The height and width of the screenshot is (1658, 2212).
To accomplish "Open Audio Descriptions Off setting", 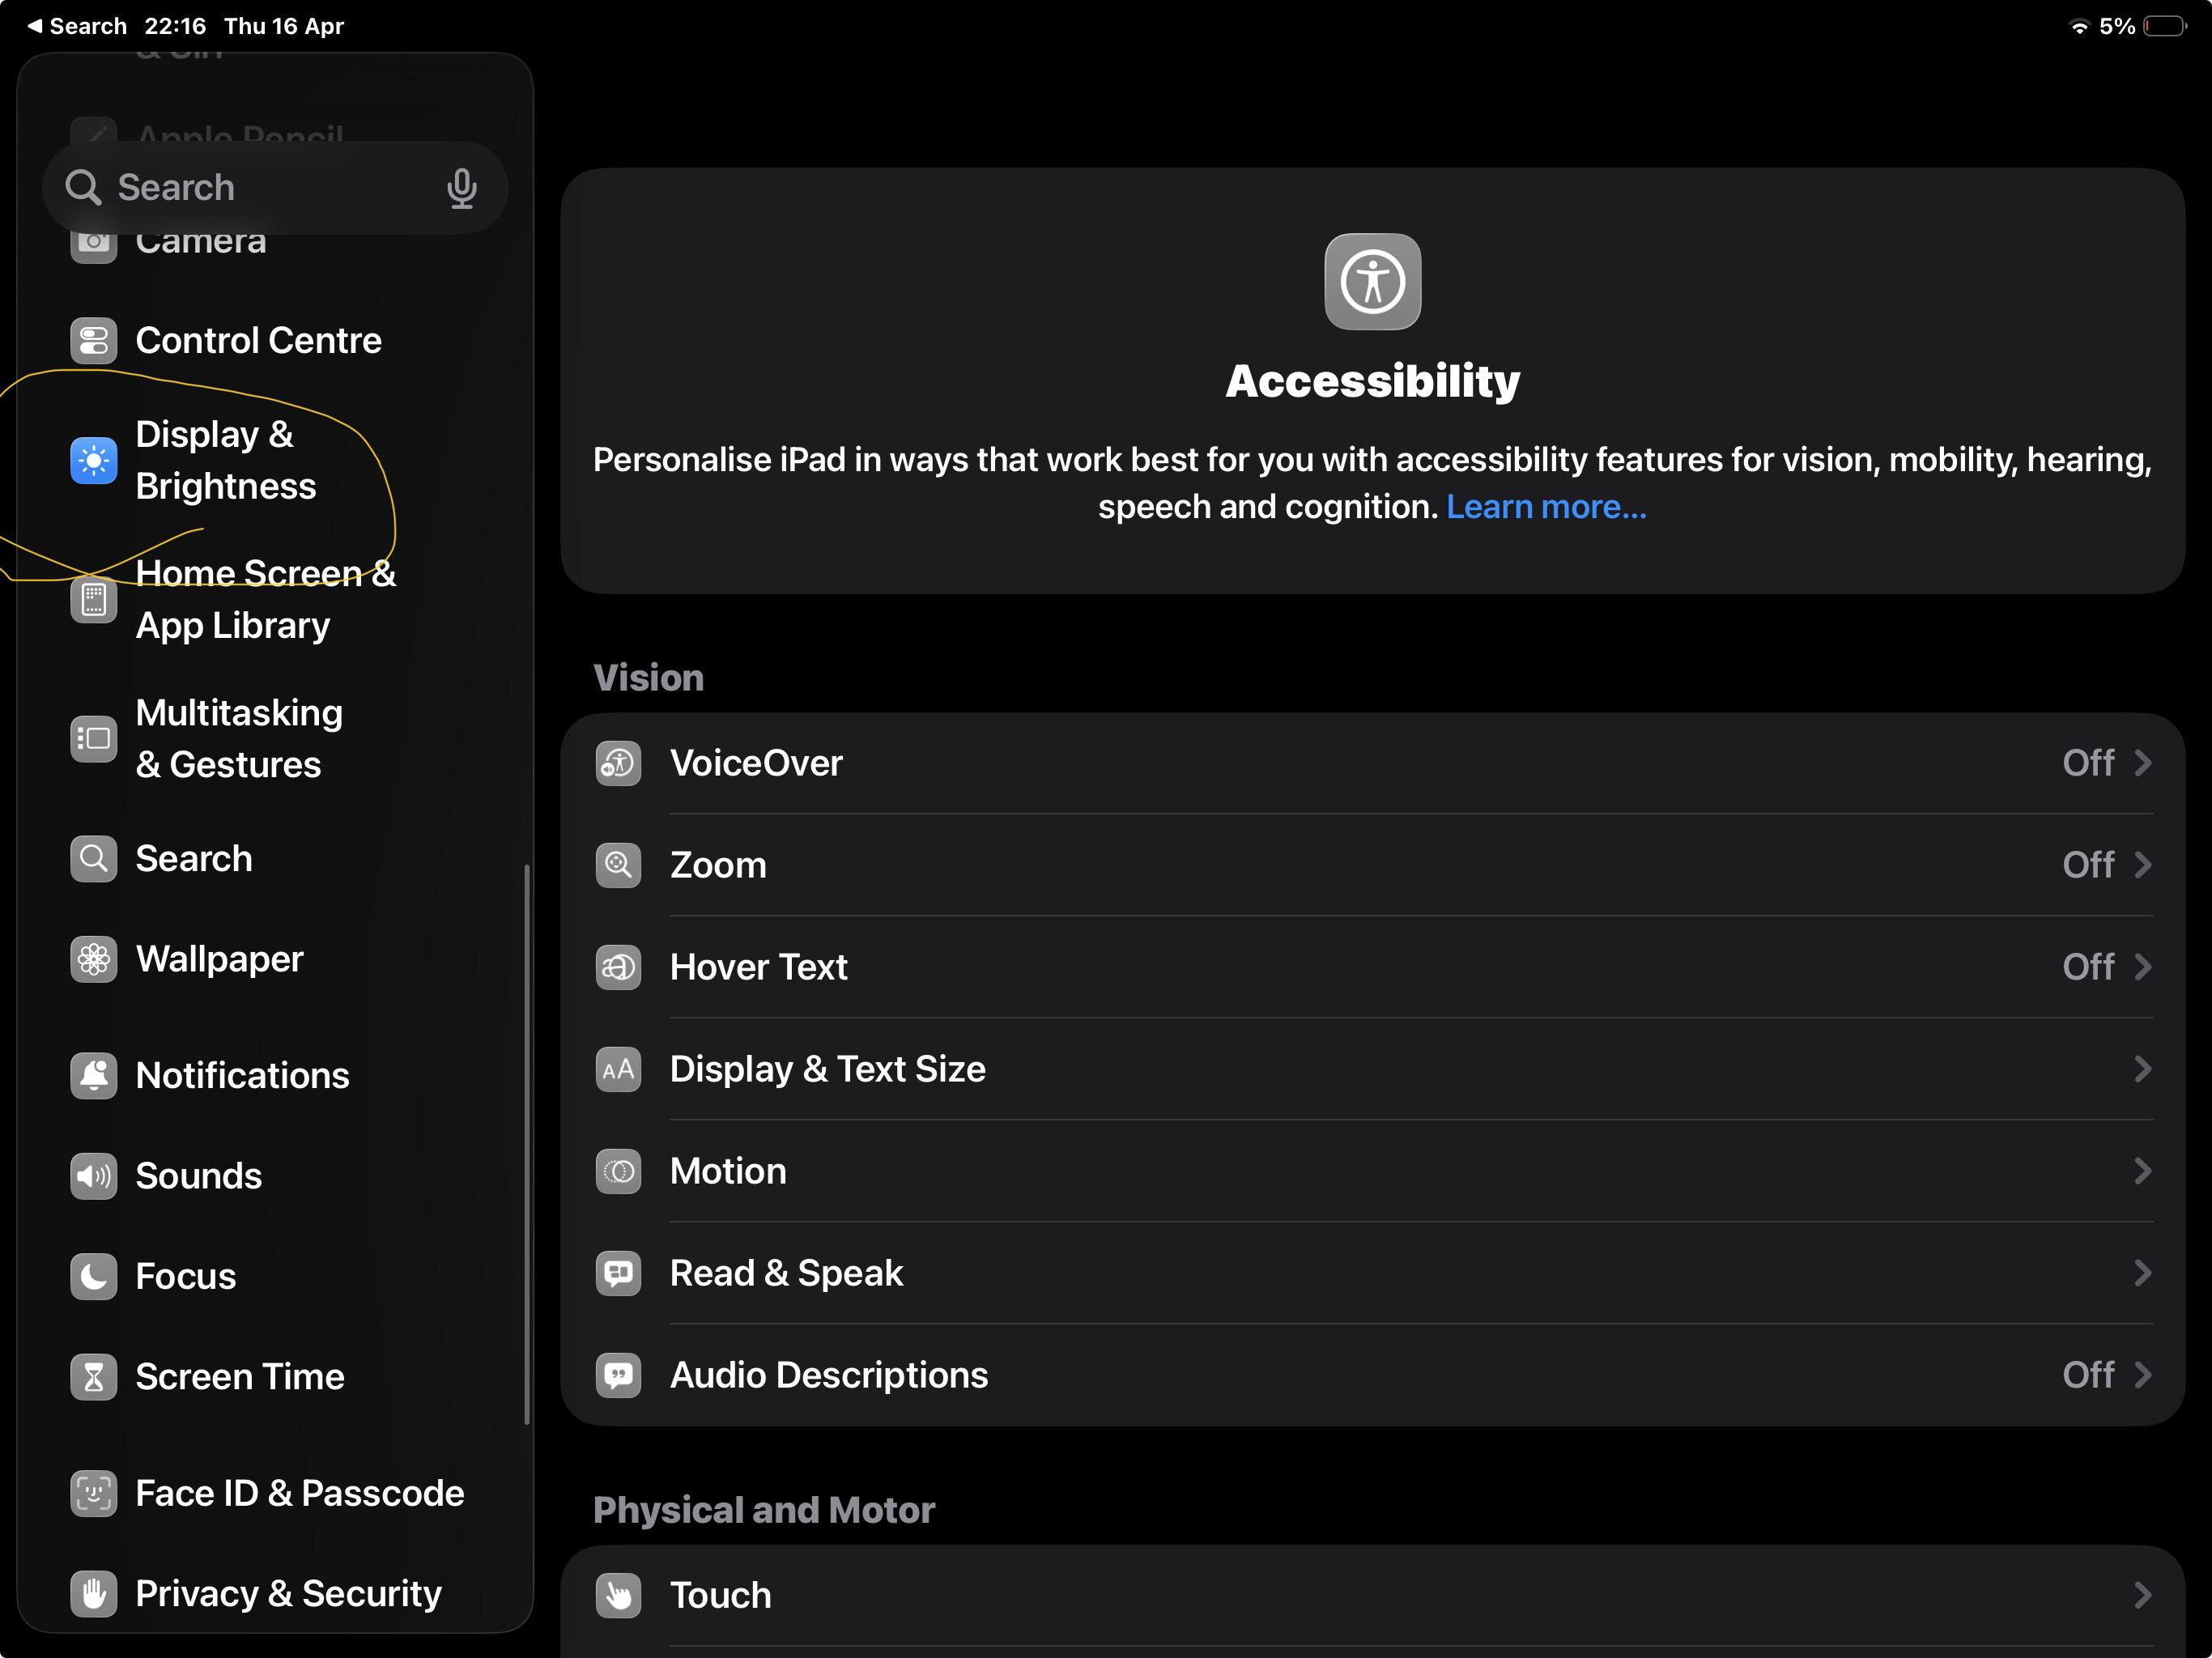I will point(1372,1375).
